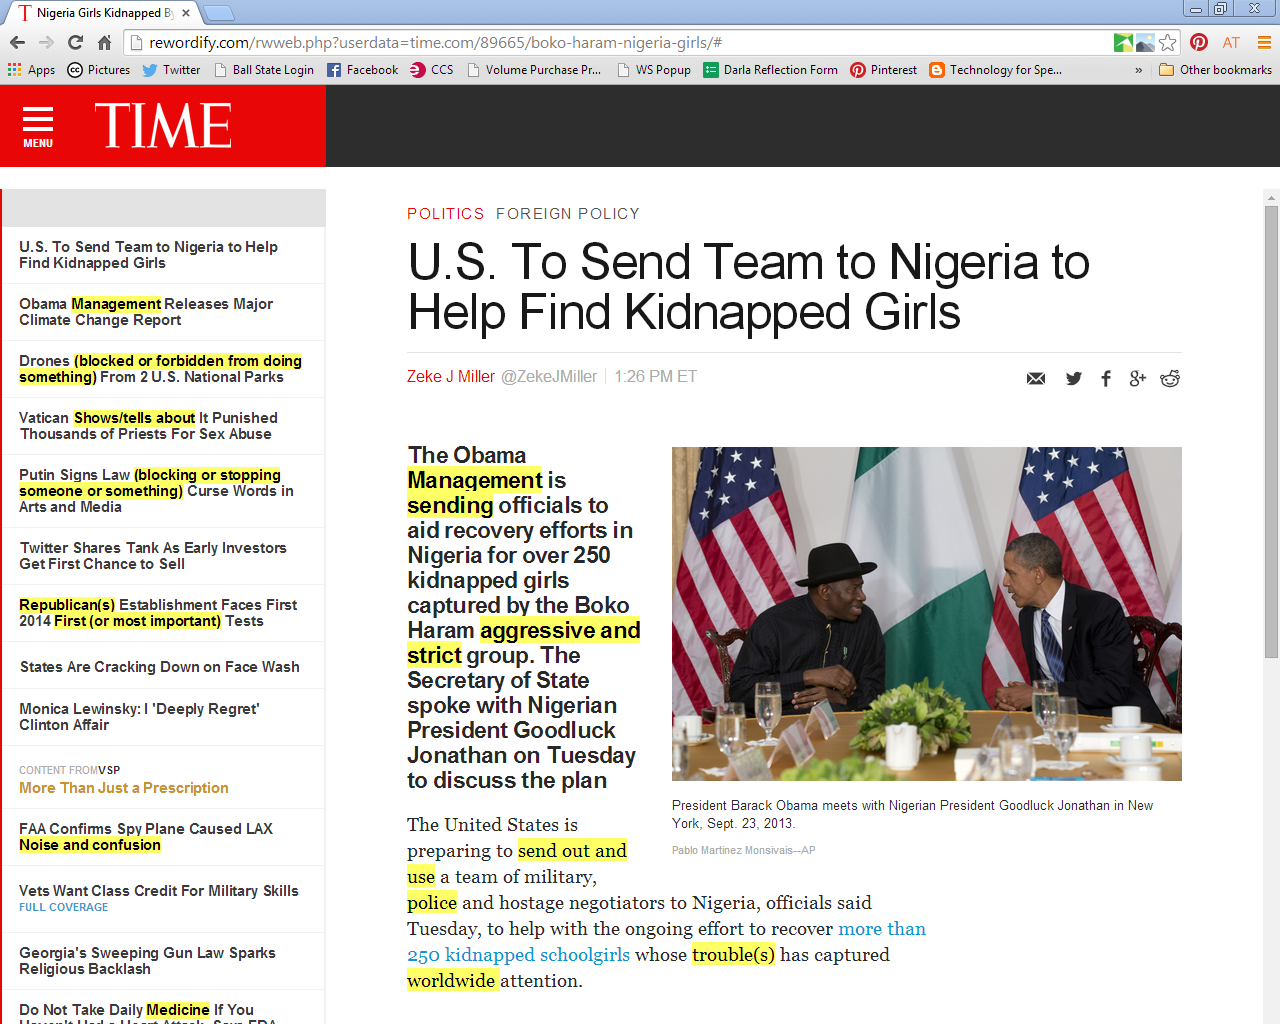Open the Technology for Spe... bookmark
The image size is (1280, 1024).
pyautogui.click(x=995, y=70)
